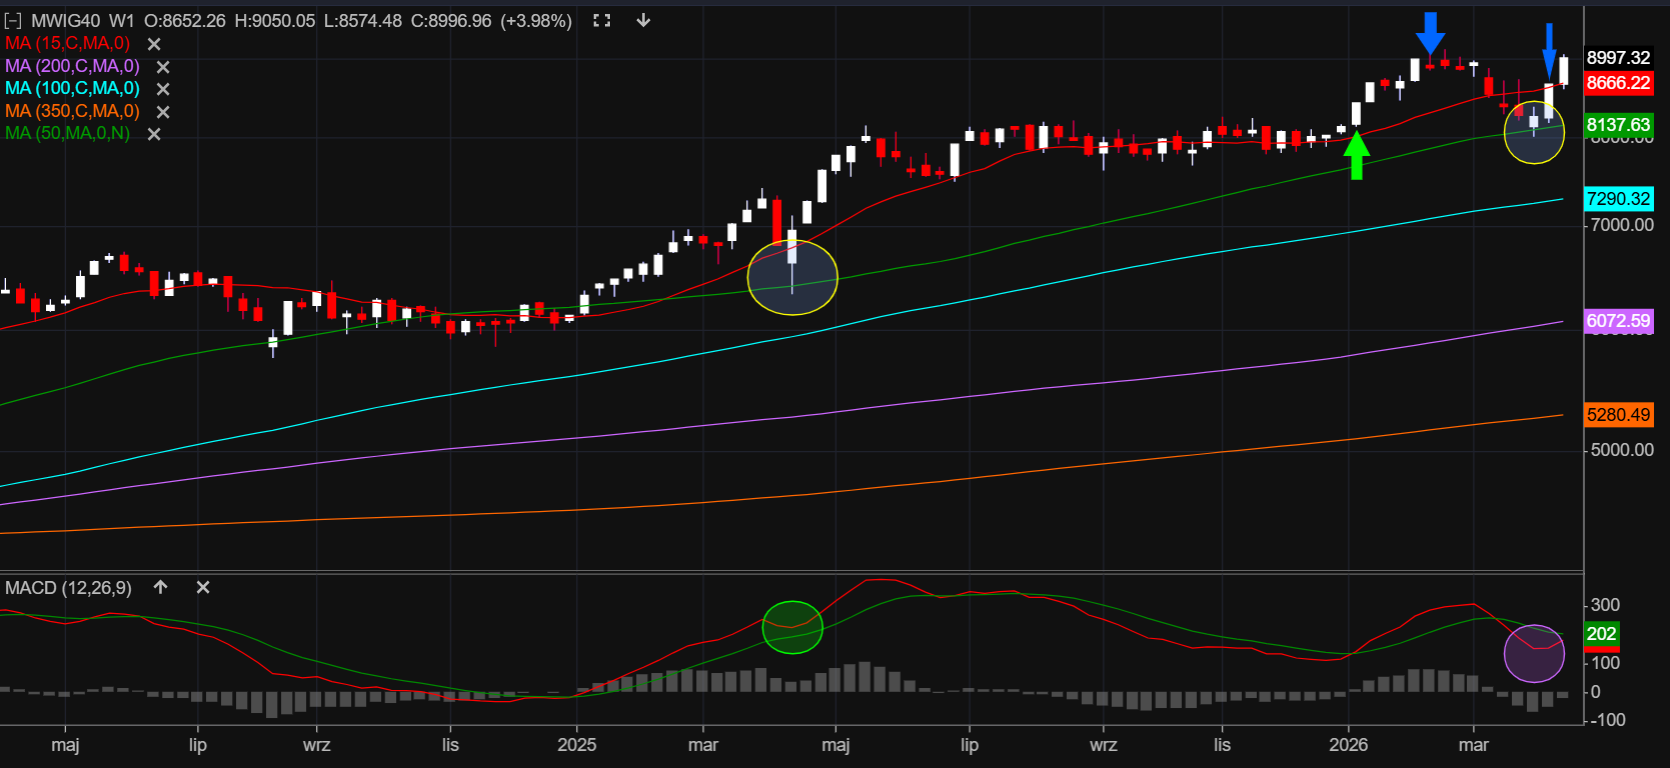The height and width of the screenshot is (768, 1670).
Task: Select the MA (200,C,MA,0) purple label
Action: tap(72, 67)
